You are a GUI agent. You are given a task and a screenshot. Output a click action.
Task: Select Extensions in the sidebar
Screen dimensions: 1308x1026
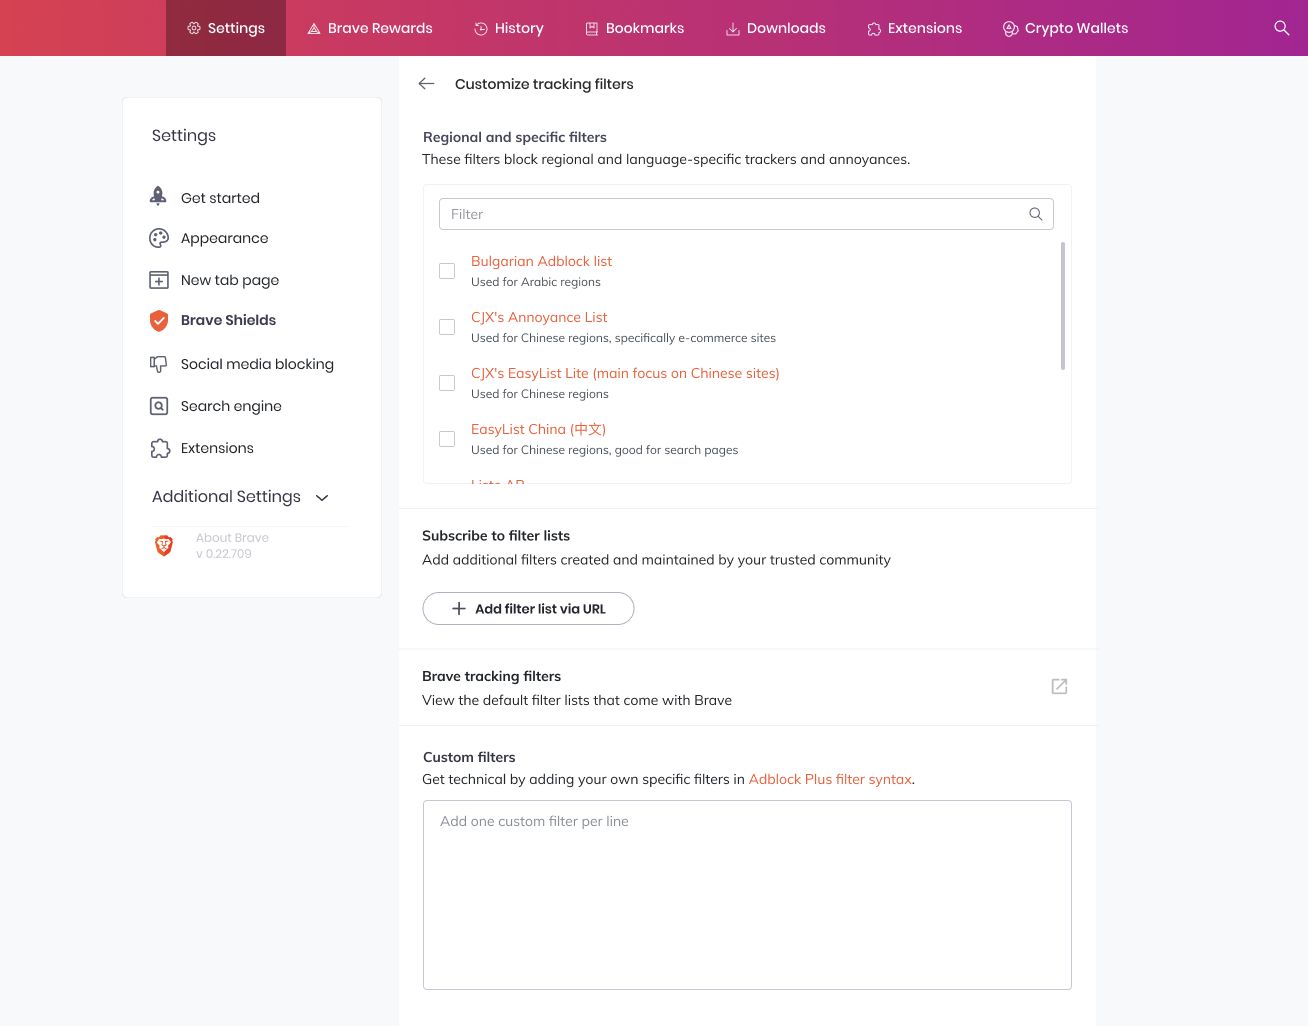click(x=217, y=448)
